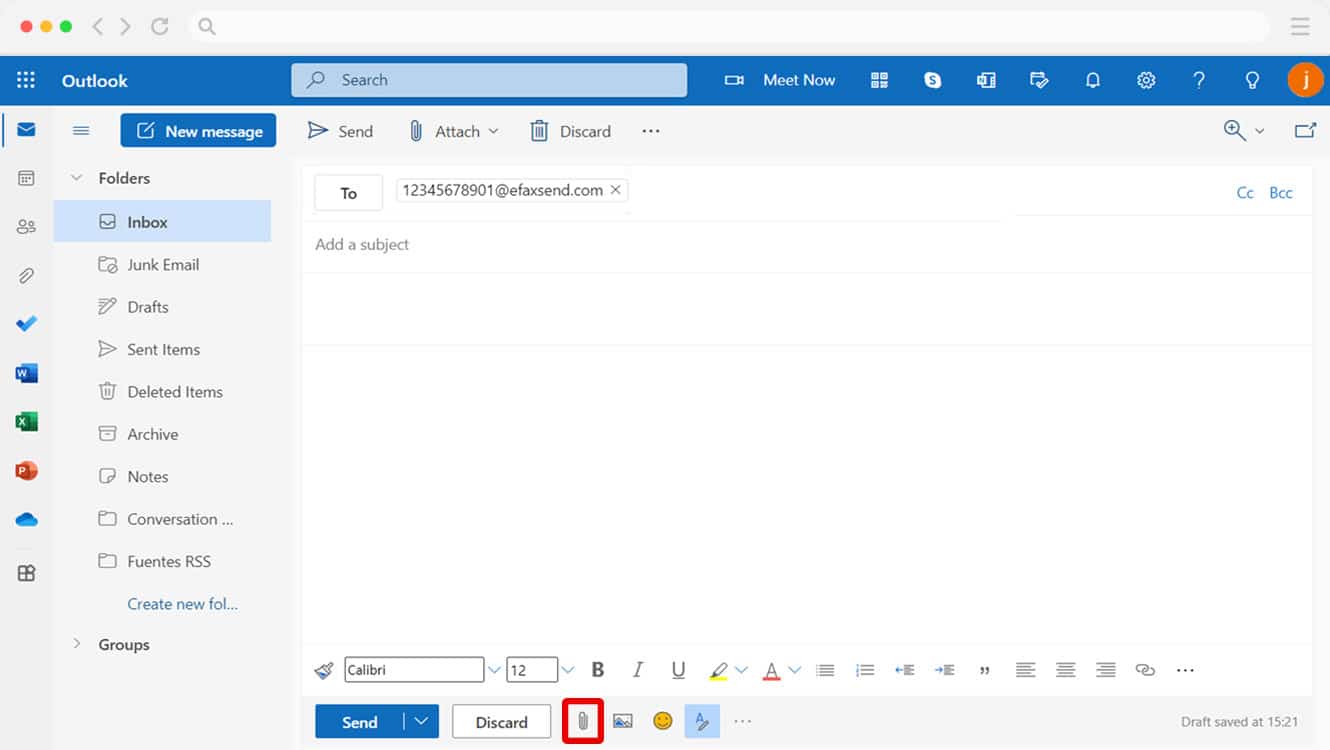Viewport: 1330px width, 750px height.
Task: Show the Bcc field
Action: 1281,191
